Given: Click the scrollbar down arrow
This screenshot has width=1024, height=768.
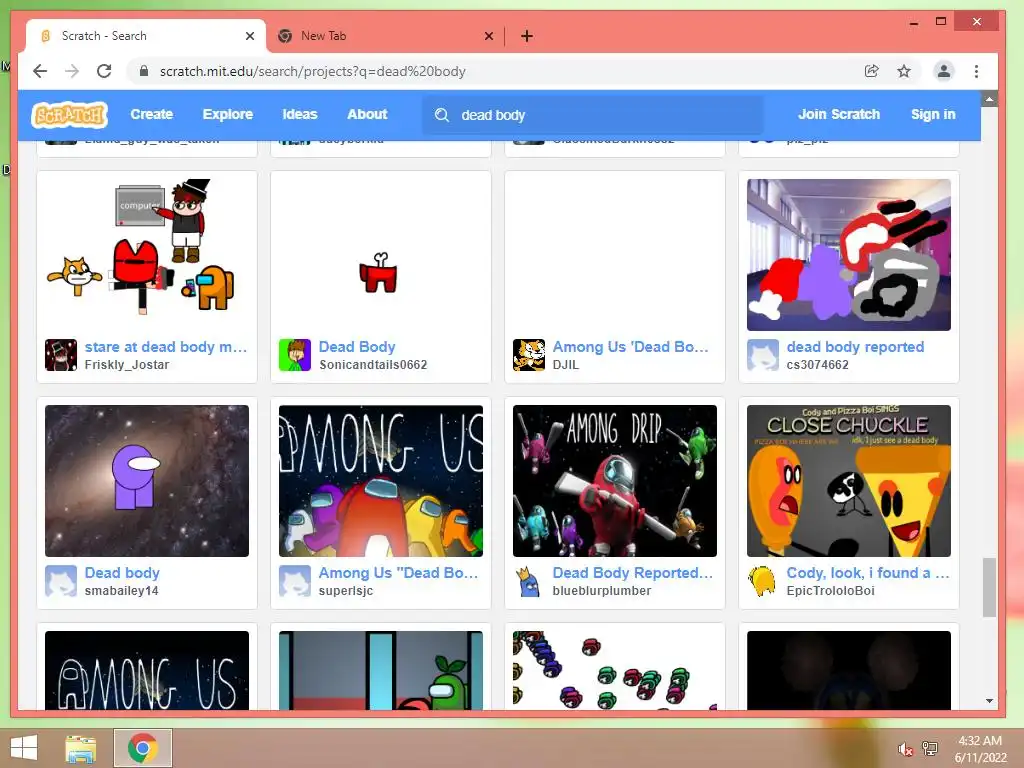Looking at the screenshot, I should [989, 701].
